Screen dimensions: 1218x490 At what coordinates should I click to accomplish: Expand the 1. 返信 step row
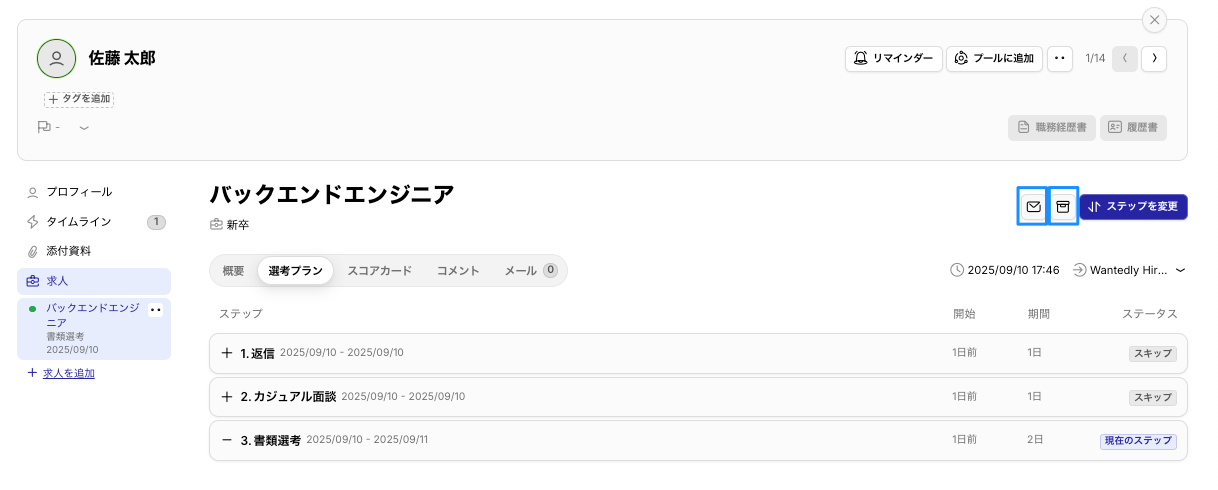click(x=227, y=353)
